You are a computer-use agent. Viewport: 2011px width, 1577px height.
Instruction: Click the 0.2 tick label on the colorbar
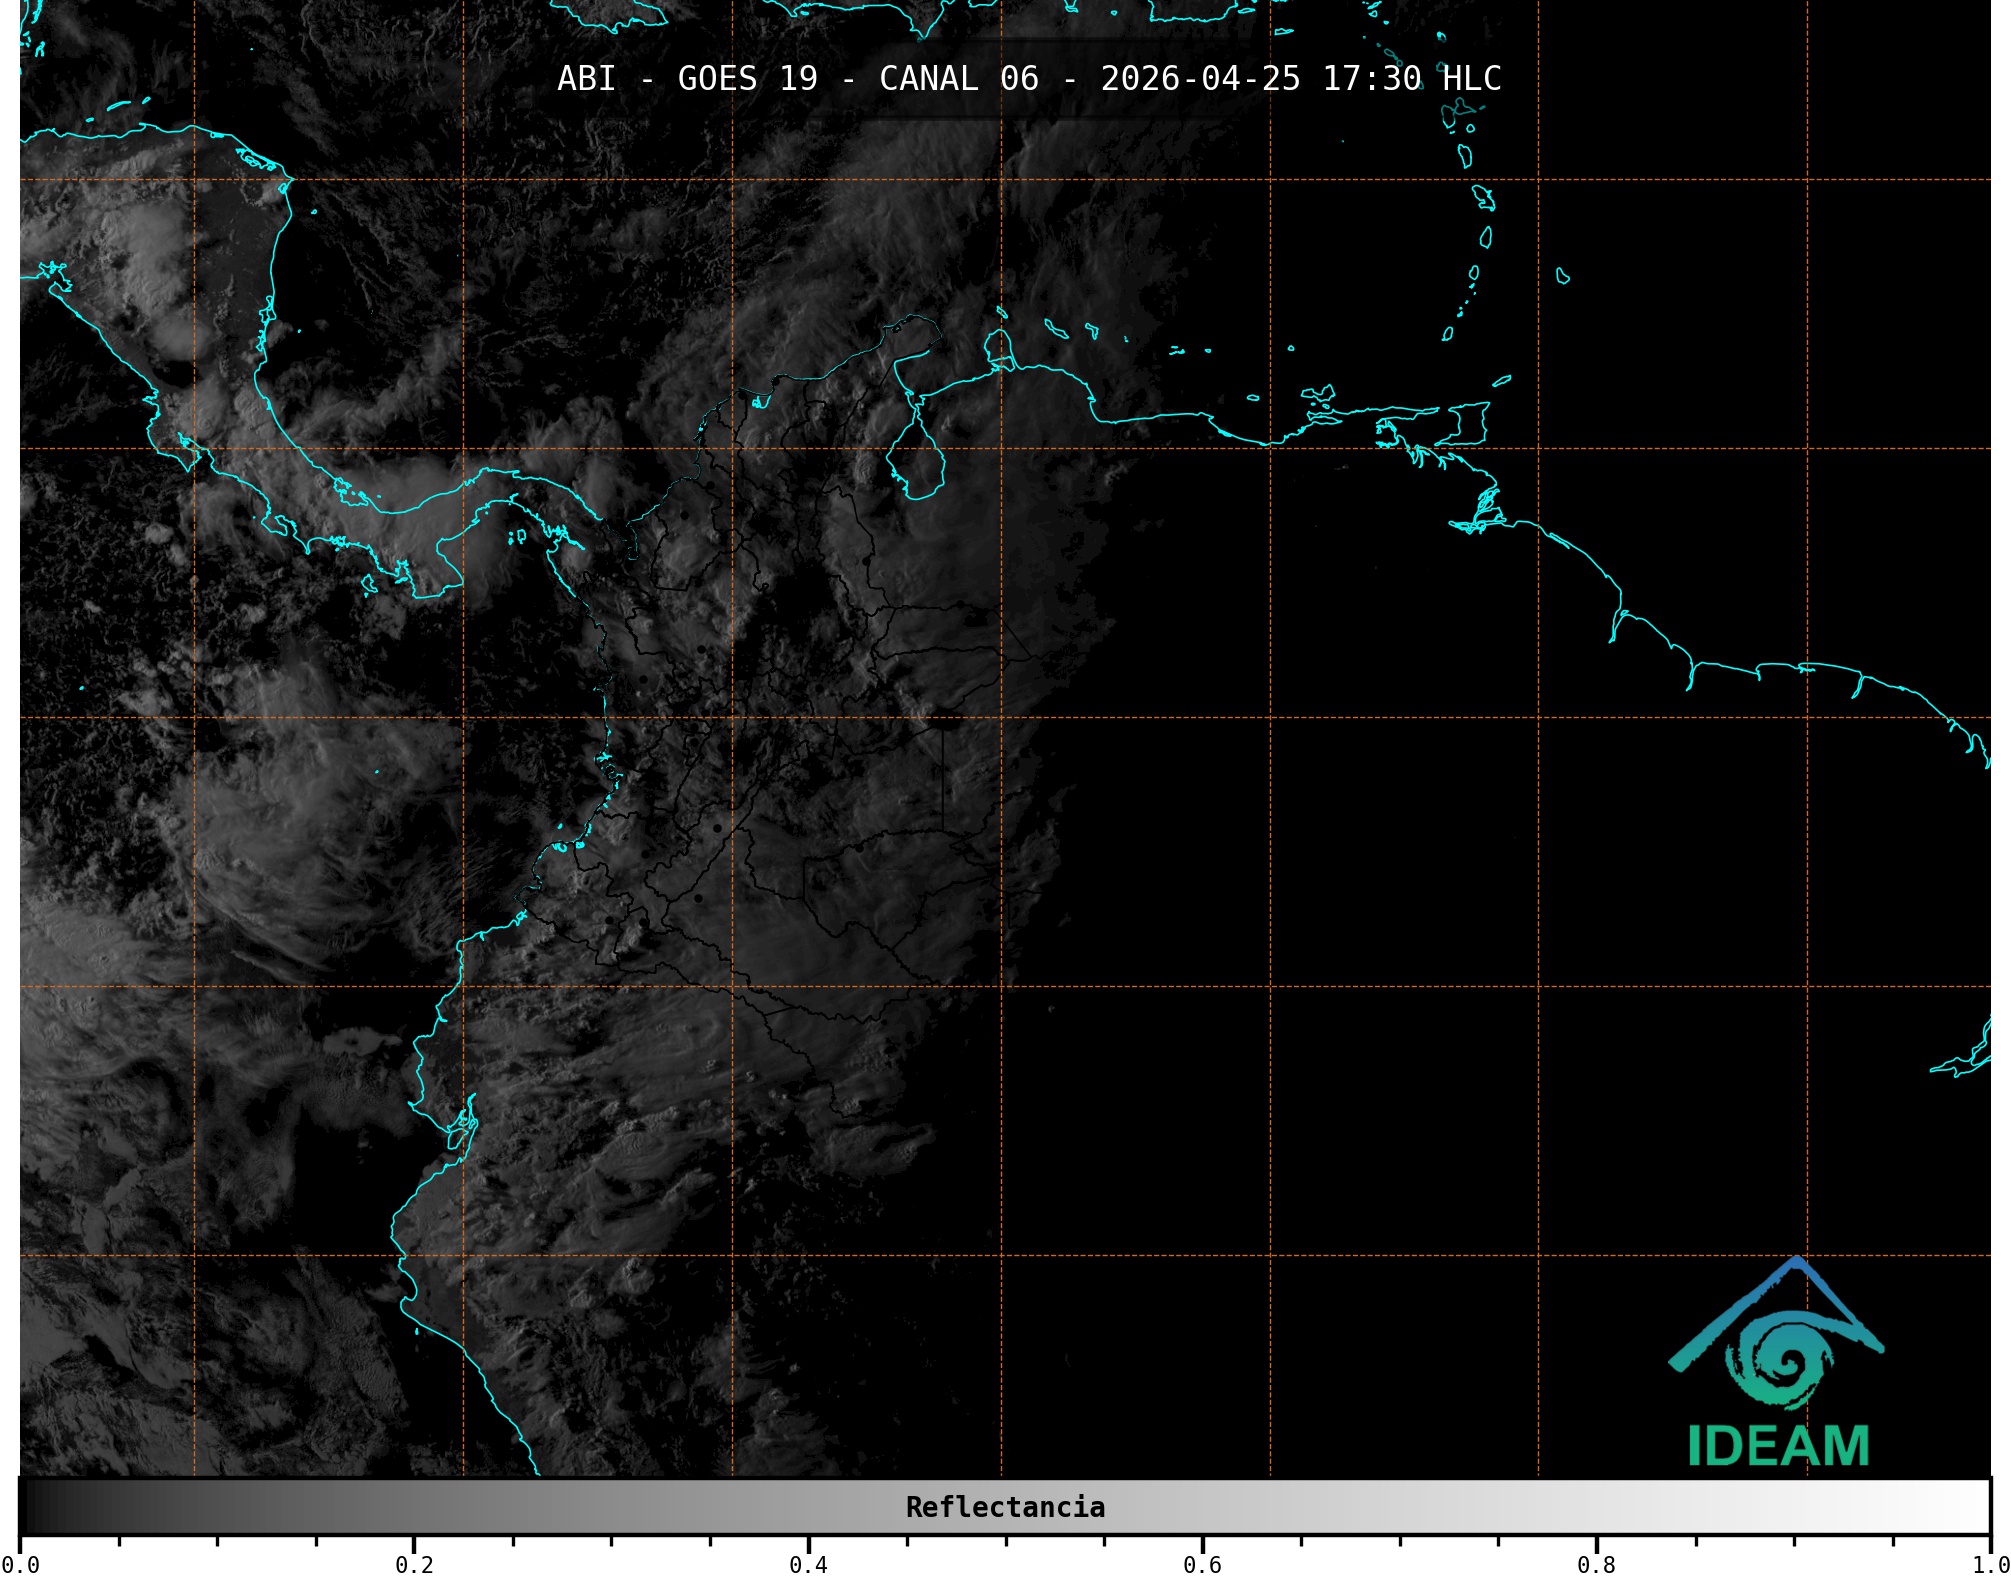[414, 1564]
